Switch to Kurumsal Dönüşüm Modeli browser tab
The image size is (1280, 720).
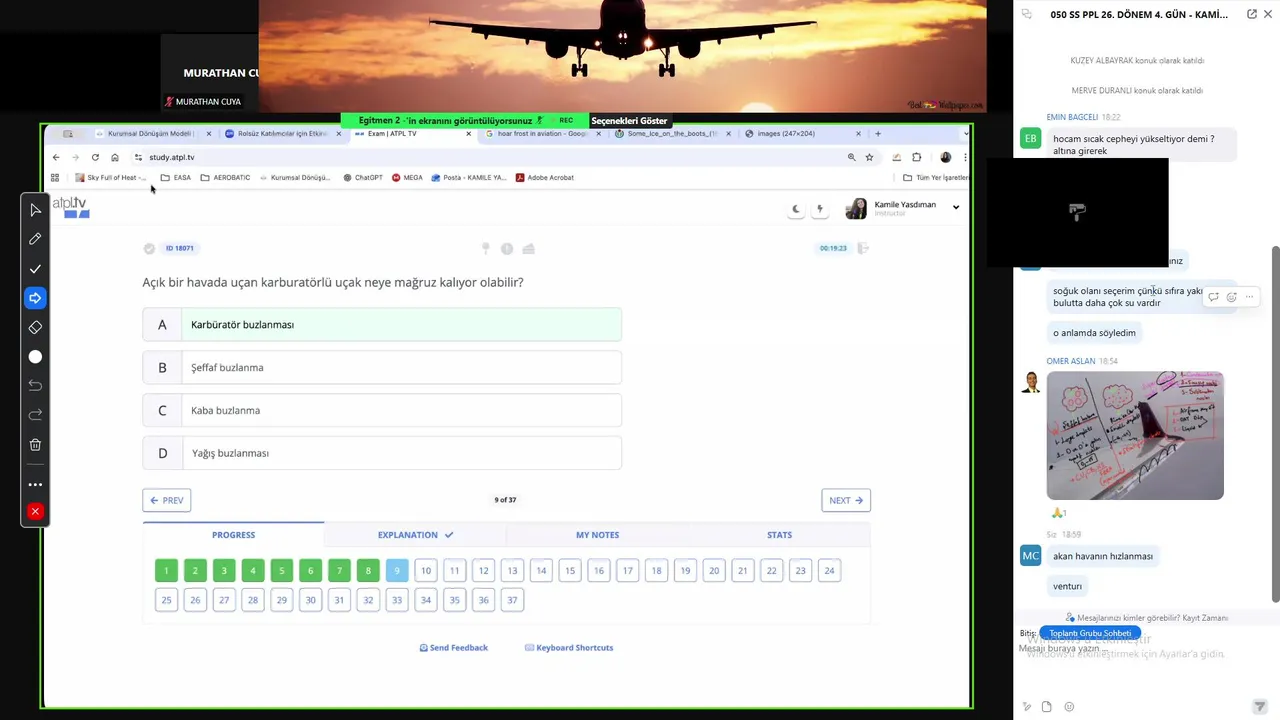pyautogui.click(x=152, y=133)
